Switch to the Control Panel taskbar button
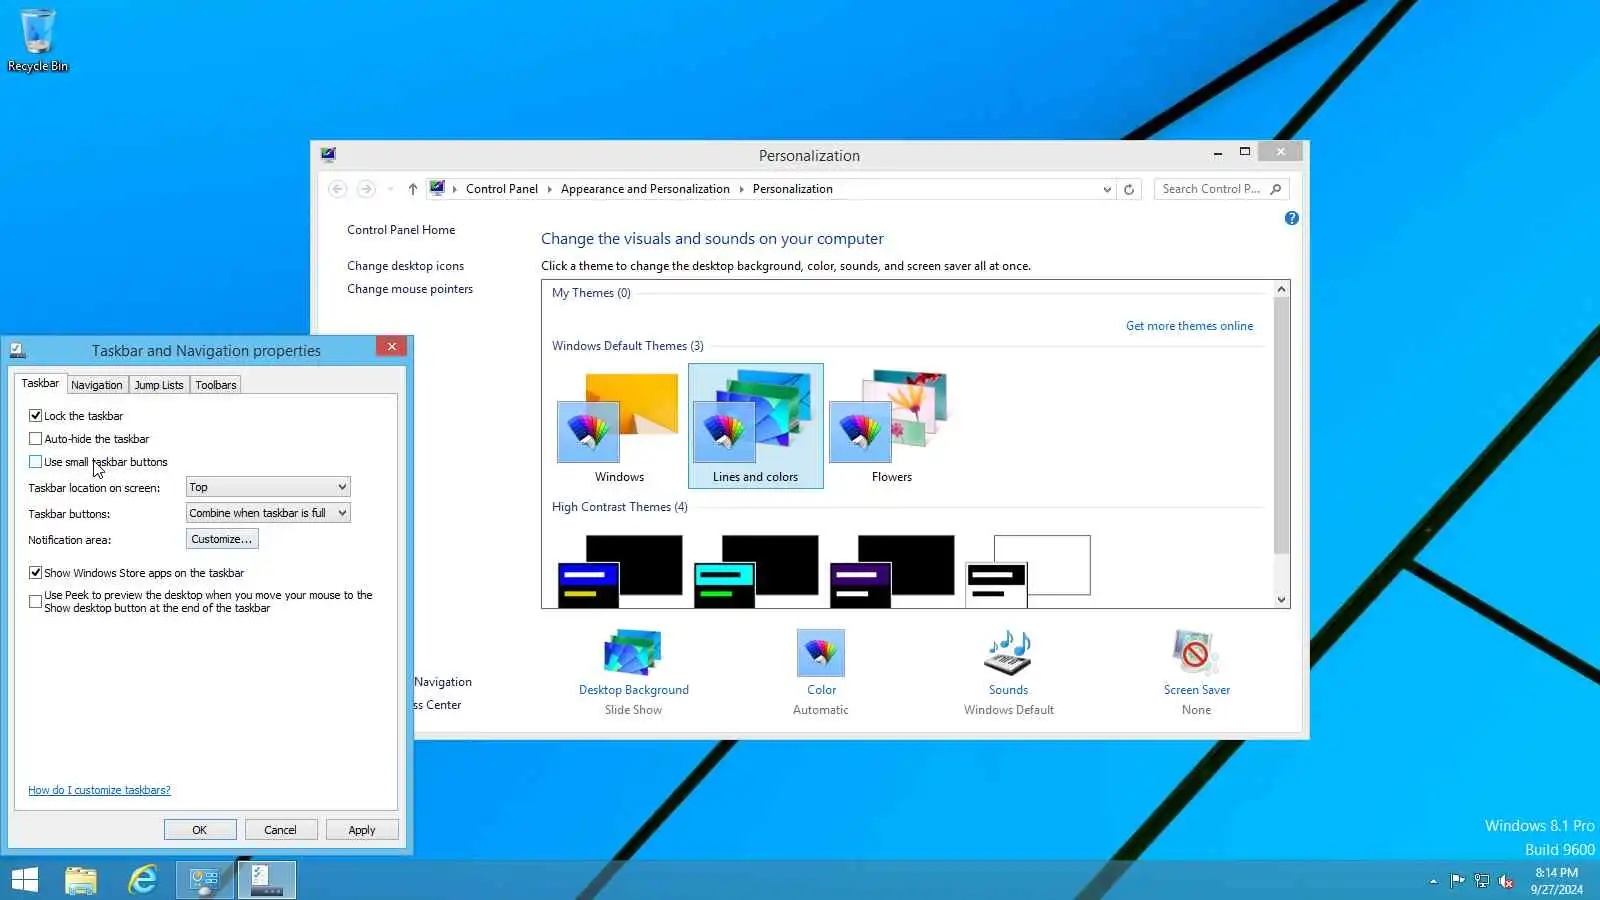Image resolution: width=1600 pixels, height=900 pixels. click(x=205, y=880)
